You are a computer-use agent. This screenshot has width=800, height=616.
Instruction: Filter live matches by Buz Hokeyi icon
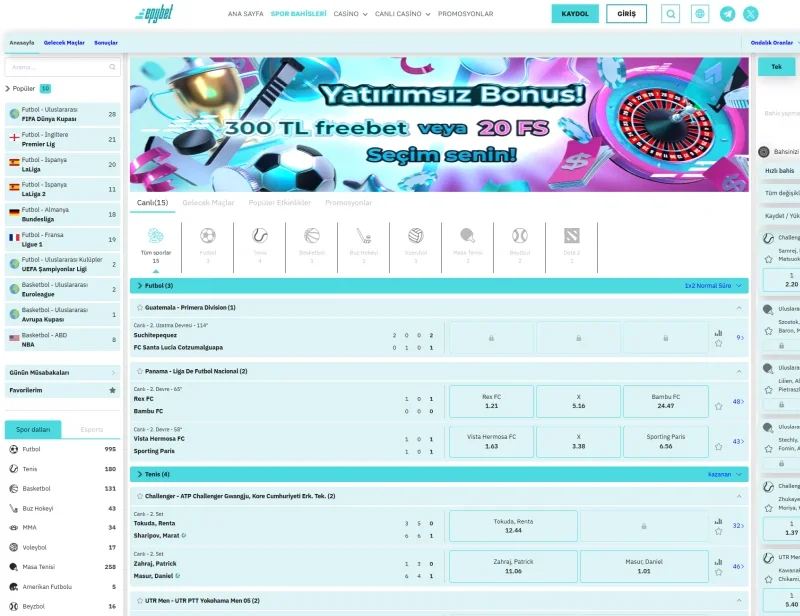pyautogui.click(x=364, y=236)
